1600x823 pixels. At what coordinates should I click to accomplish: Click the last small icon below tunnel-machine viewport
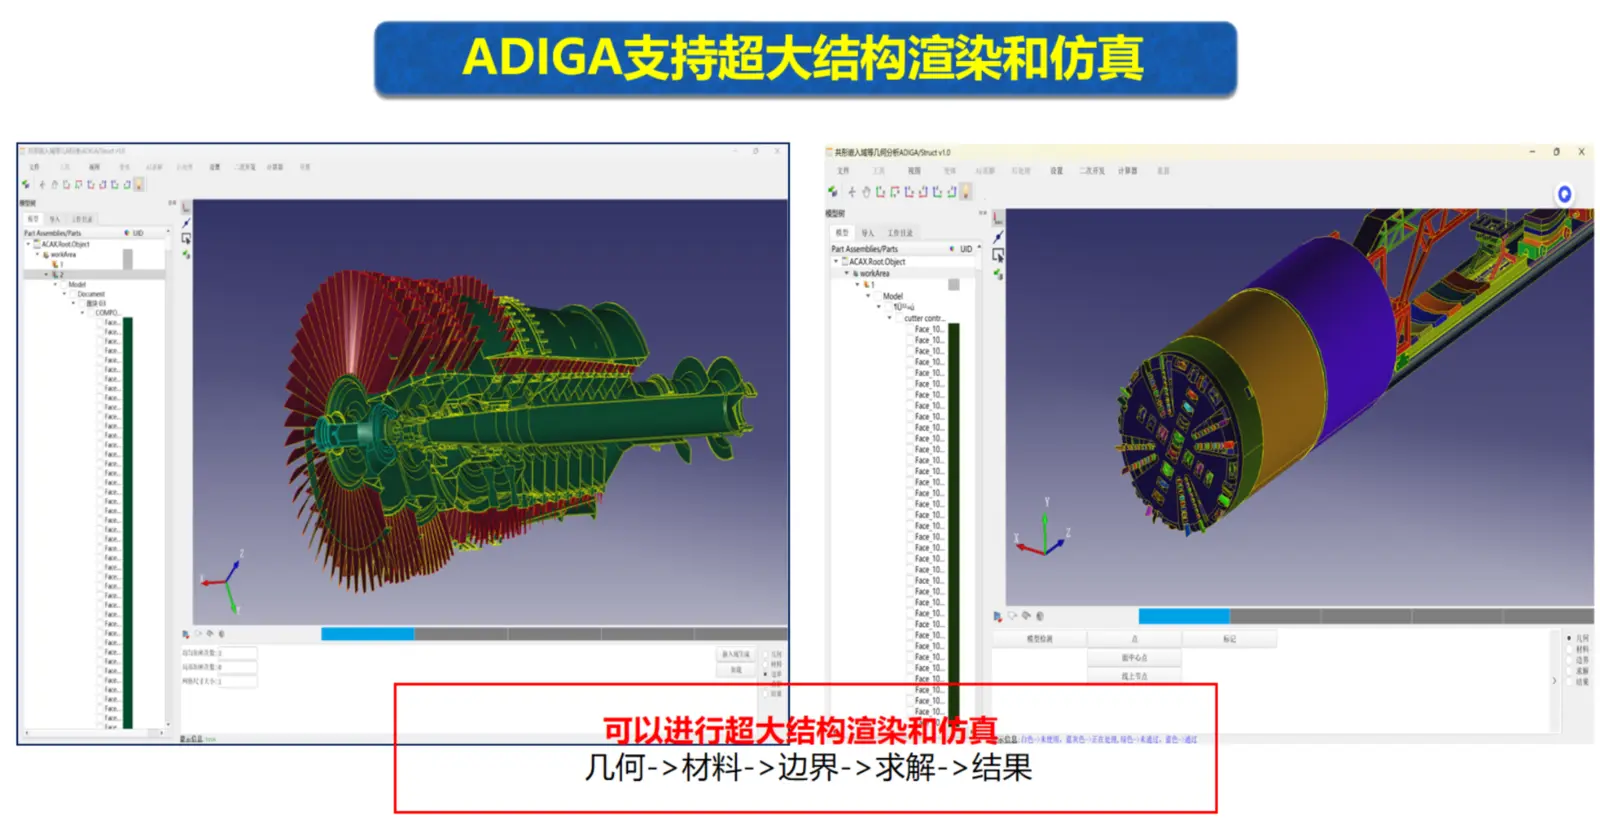coord(1040,616)
